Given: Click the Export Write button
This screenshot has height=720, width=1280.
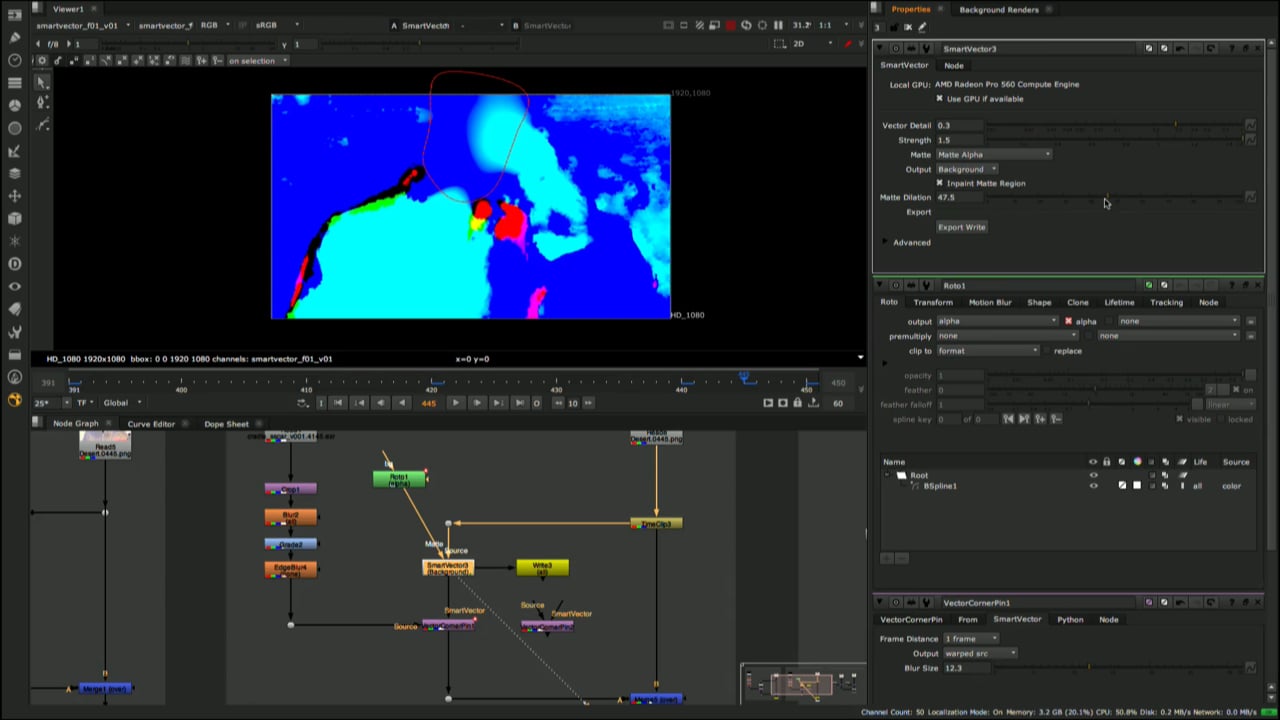Looking at the screenshot, I should (961, 227).
